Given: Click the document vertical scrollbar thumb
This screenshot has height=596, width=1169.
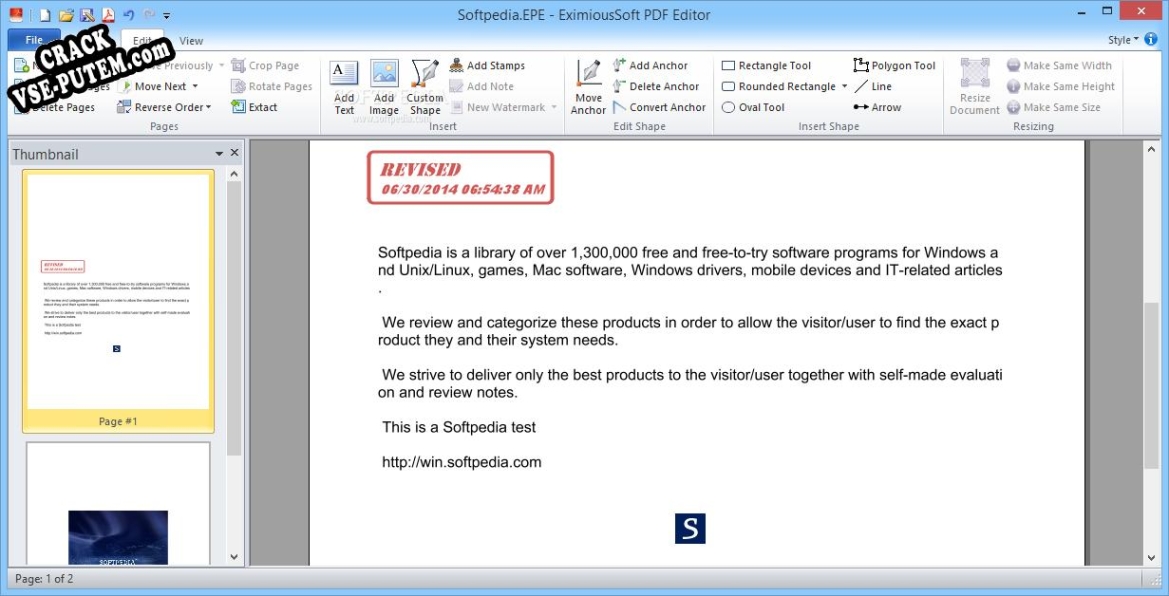Looking at the screenshot, I should click(x=1150, y=385).
